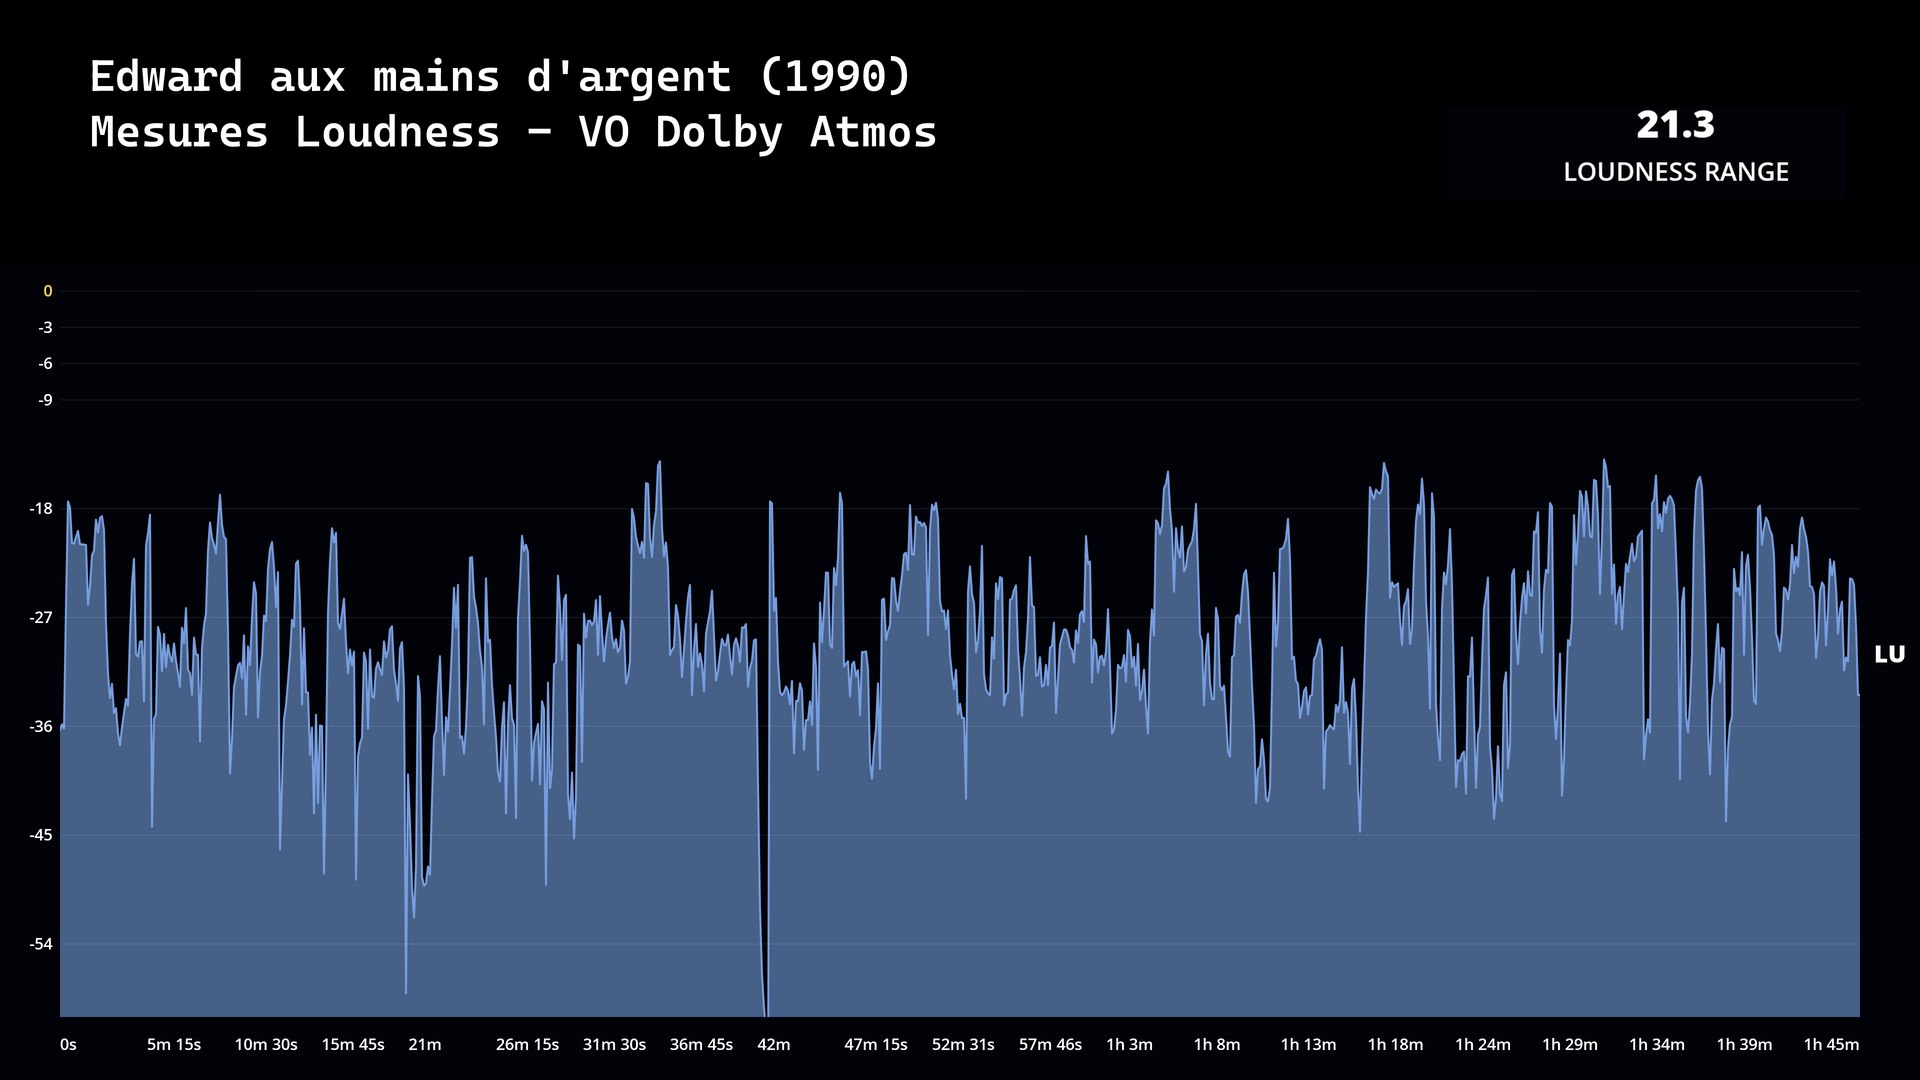Click the 0 label on the y-axis
This screenshot has height=1080, width=1920.
[x=47, y=291]
